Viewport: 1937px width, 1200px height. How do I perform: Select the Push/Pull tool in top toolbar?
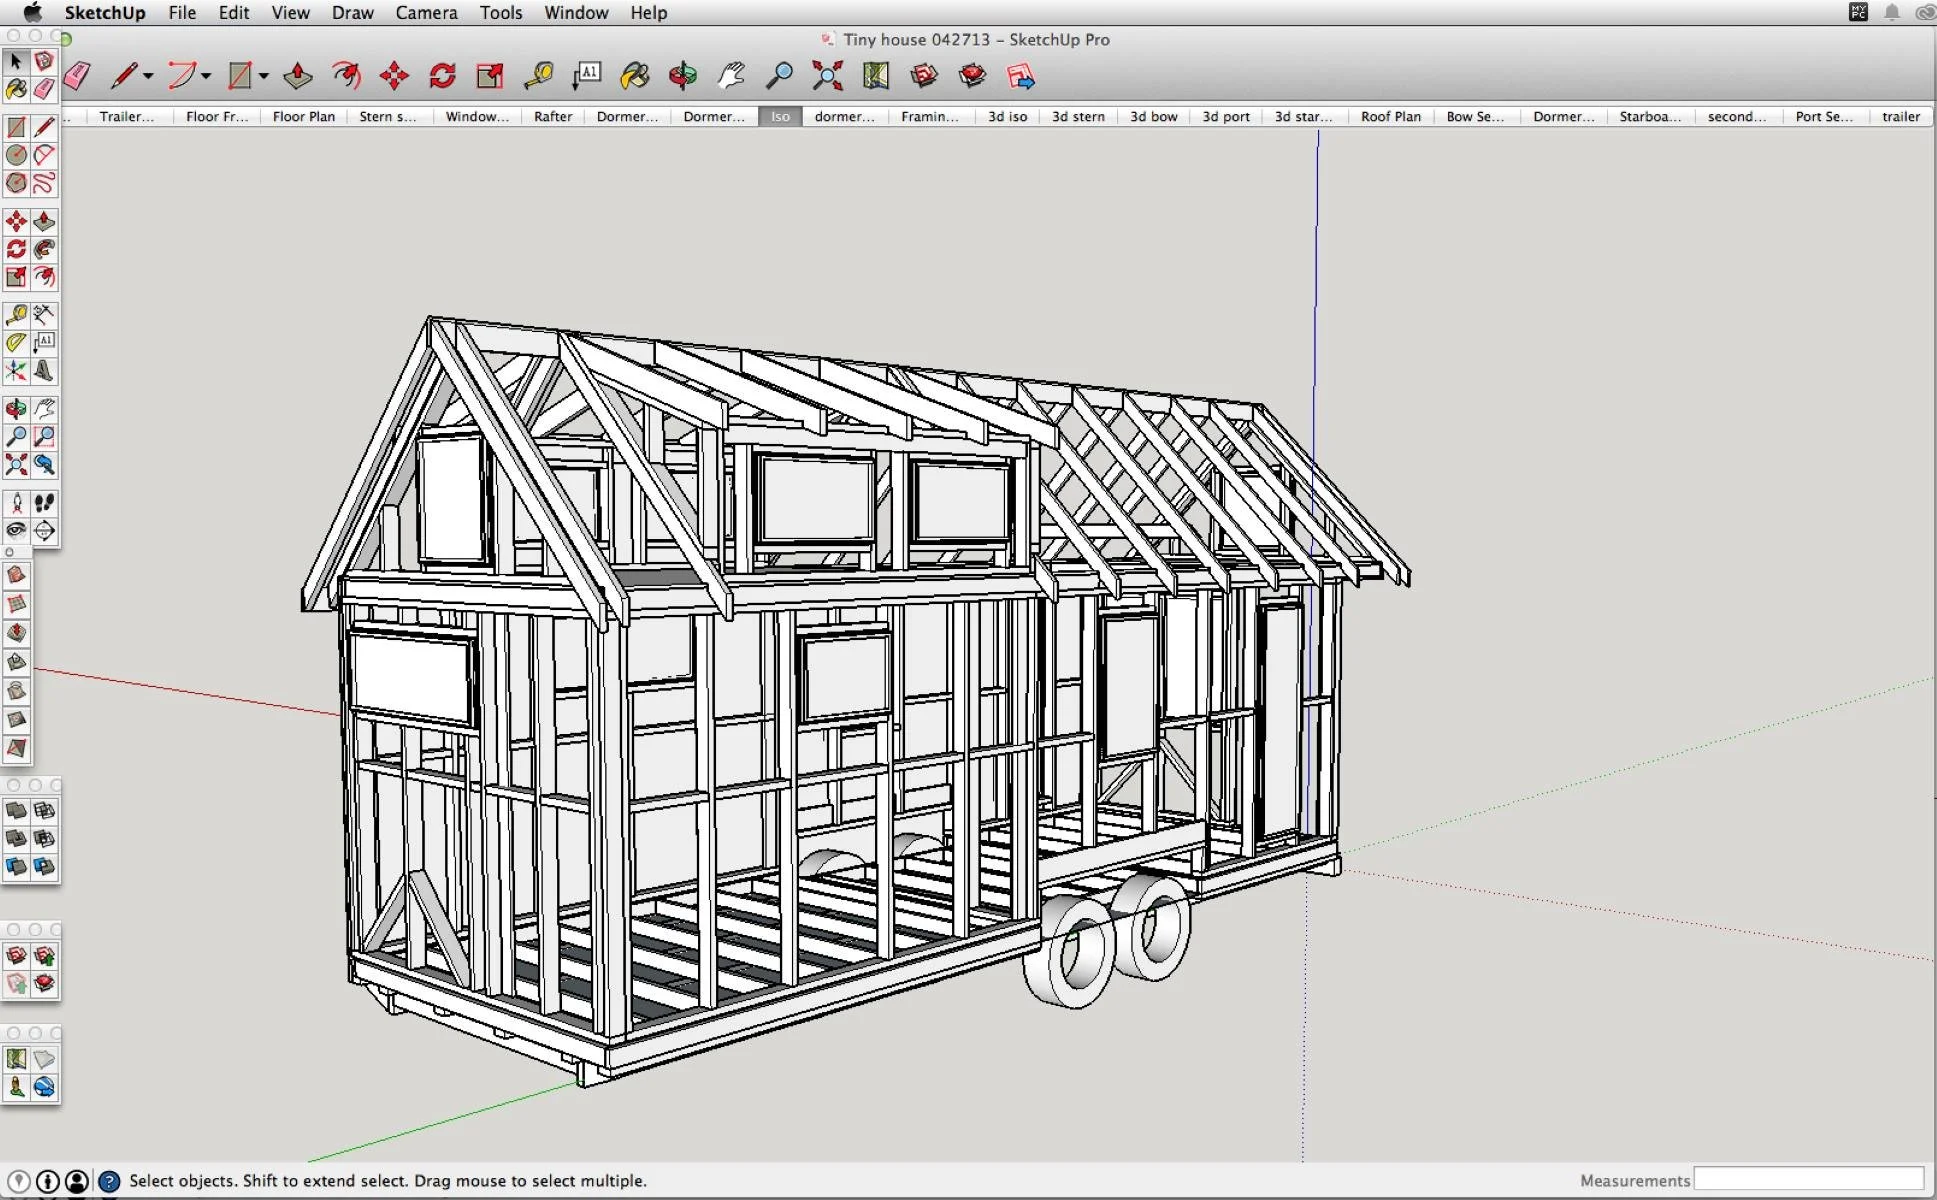pos(297,76)
